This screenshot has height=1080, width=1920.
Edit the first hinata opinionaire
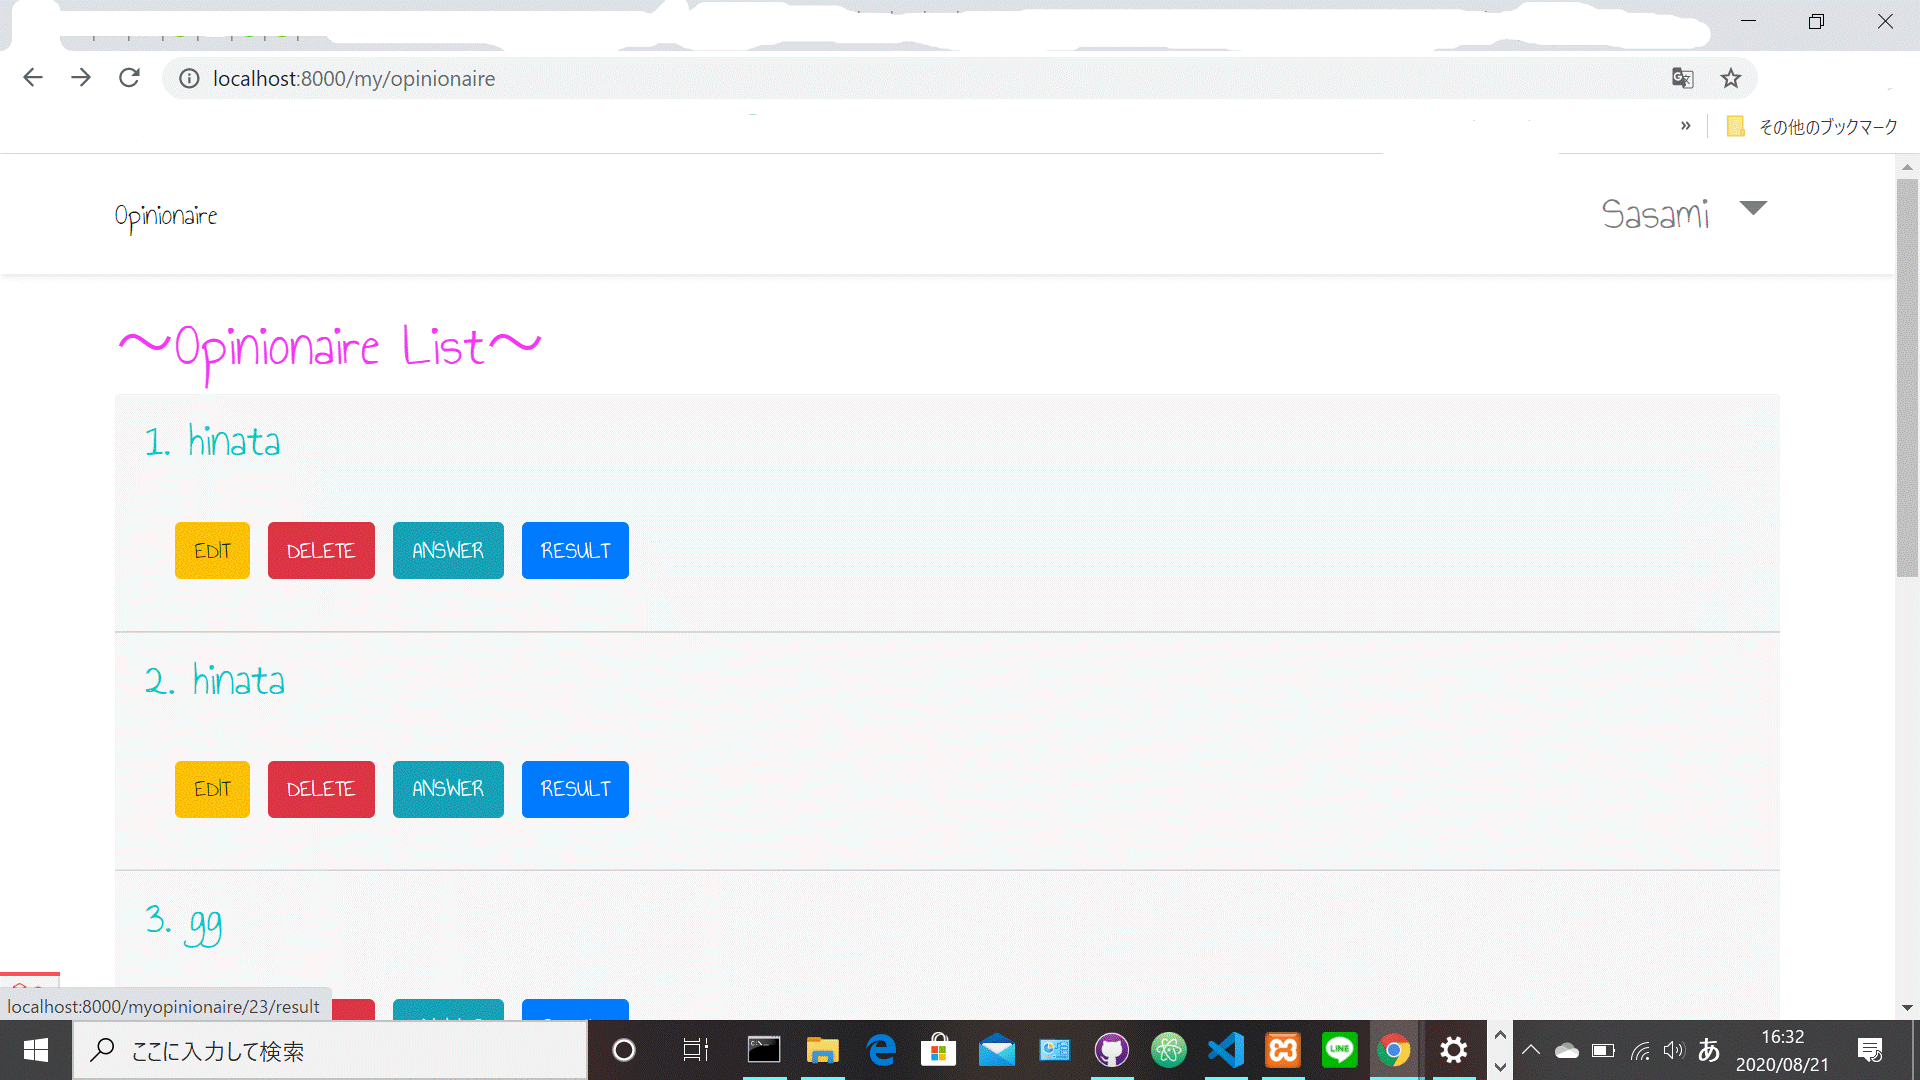[212, 551]
